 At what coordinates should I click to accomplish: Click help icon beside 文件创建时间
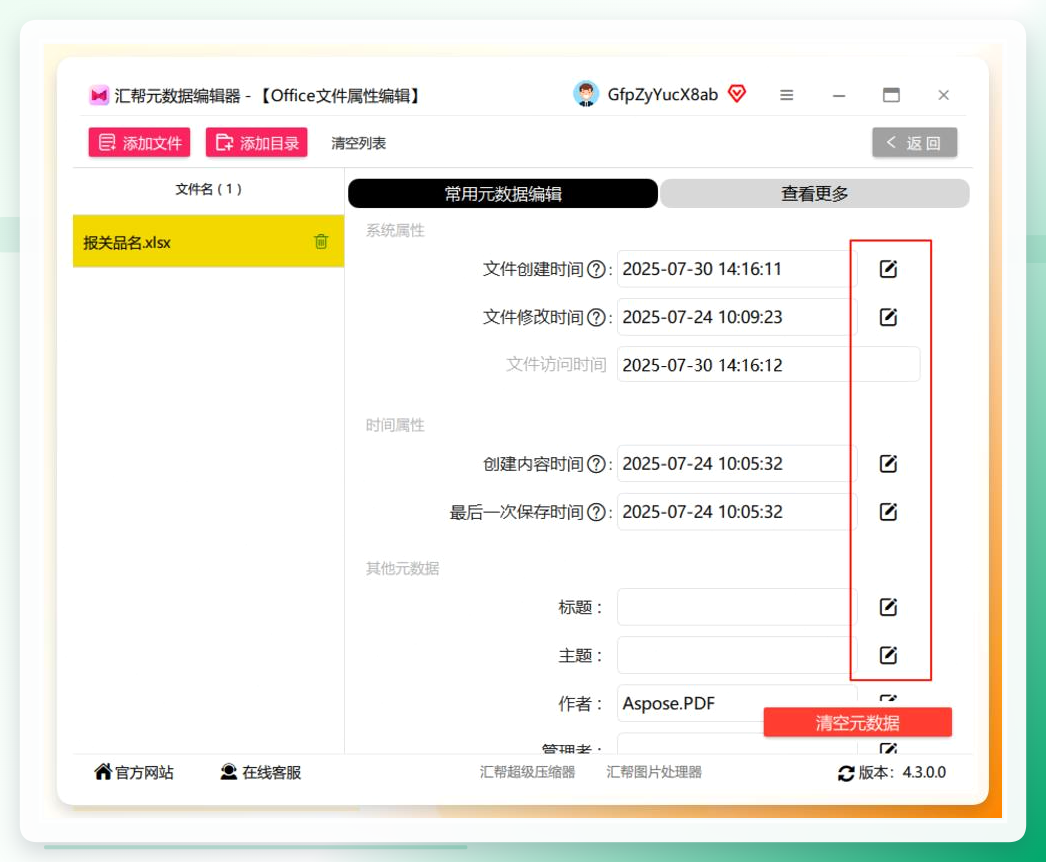pyautogui.click(x=596, y=270)
